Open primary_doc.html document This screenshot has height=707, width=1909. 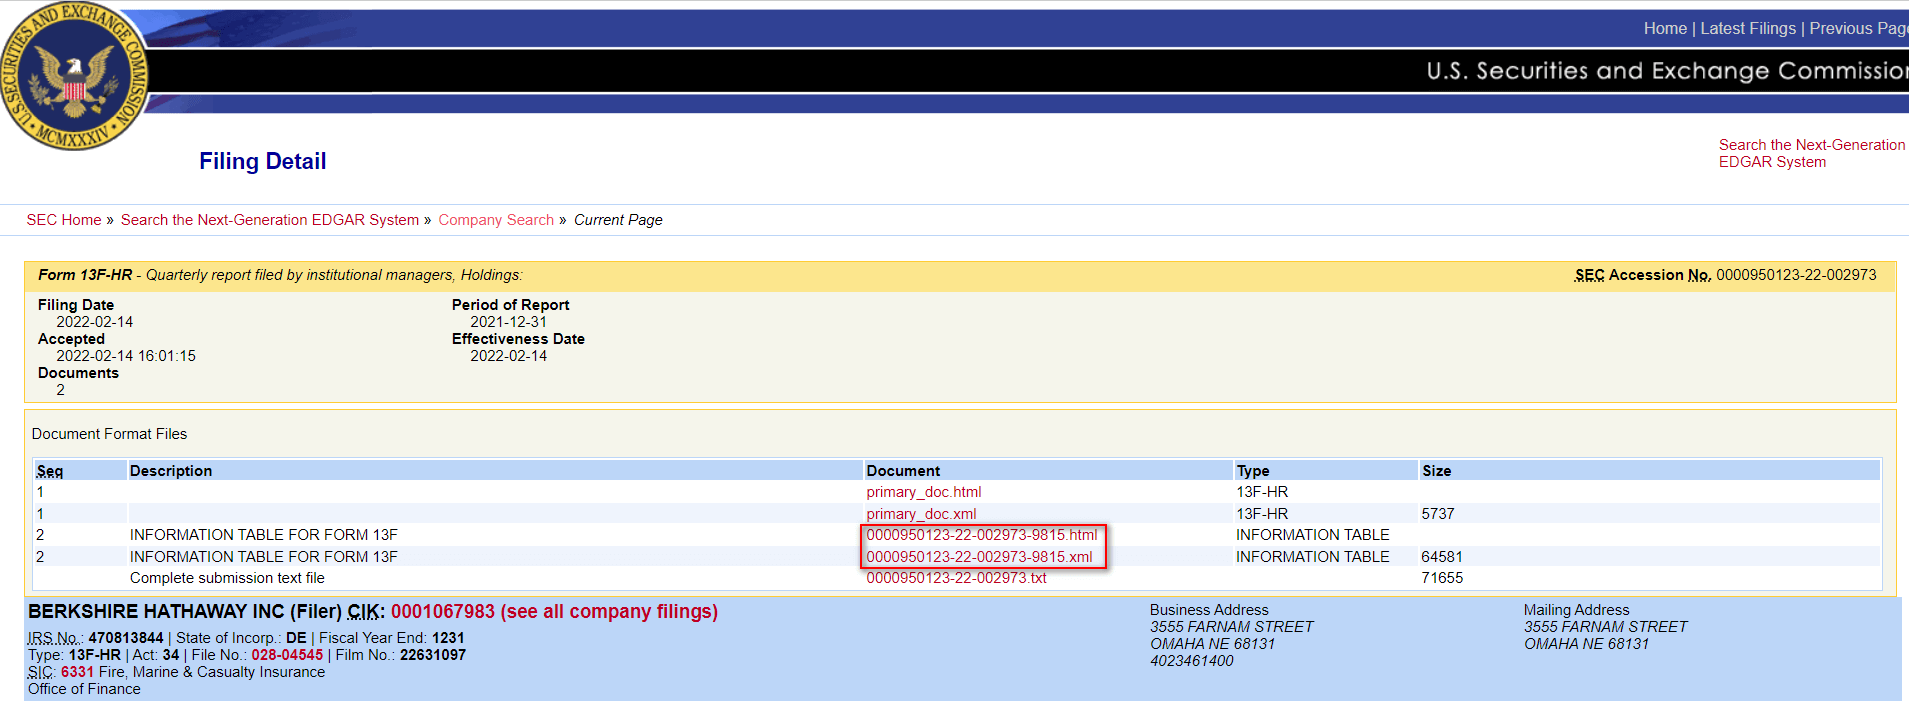pyautogui.click(x=923, y=492)
